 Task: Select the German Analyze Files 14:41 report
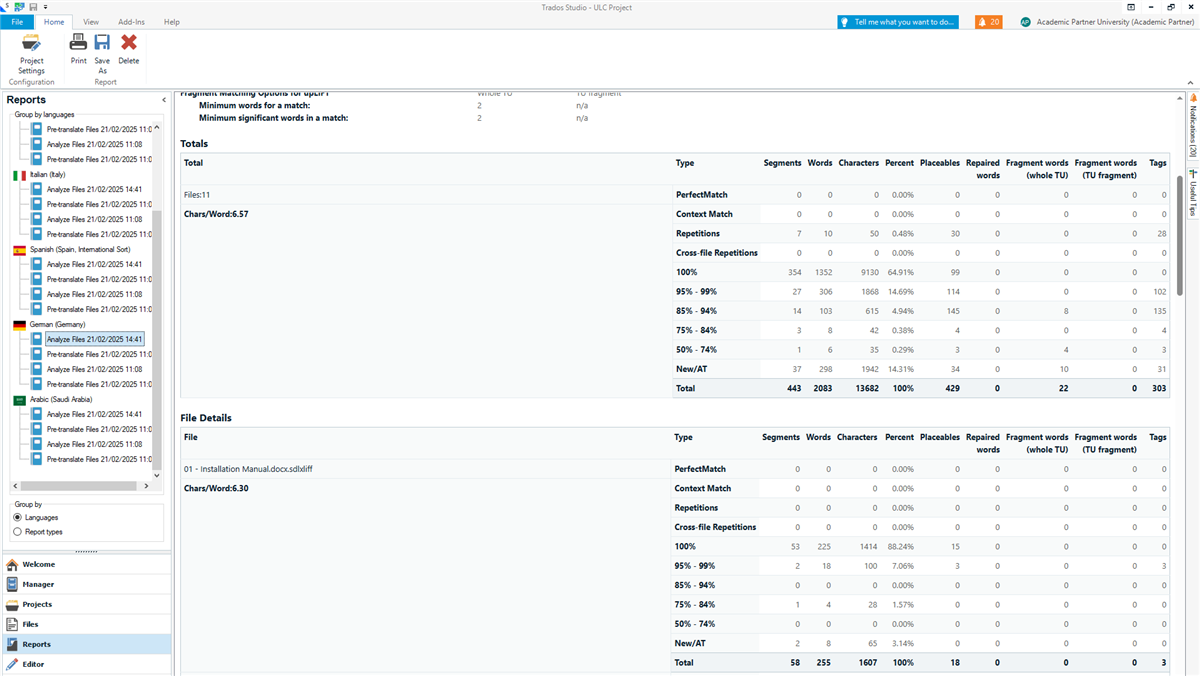[x=95, y=338]
